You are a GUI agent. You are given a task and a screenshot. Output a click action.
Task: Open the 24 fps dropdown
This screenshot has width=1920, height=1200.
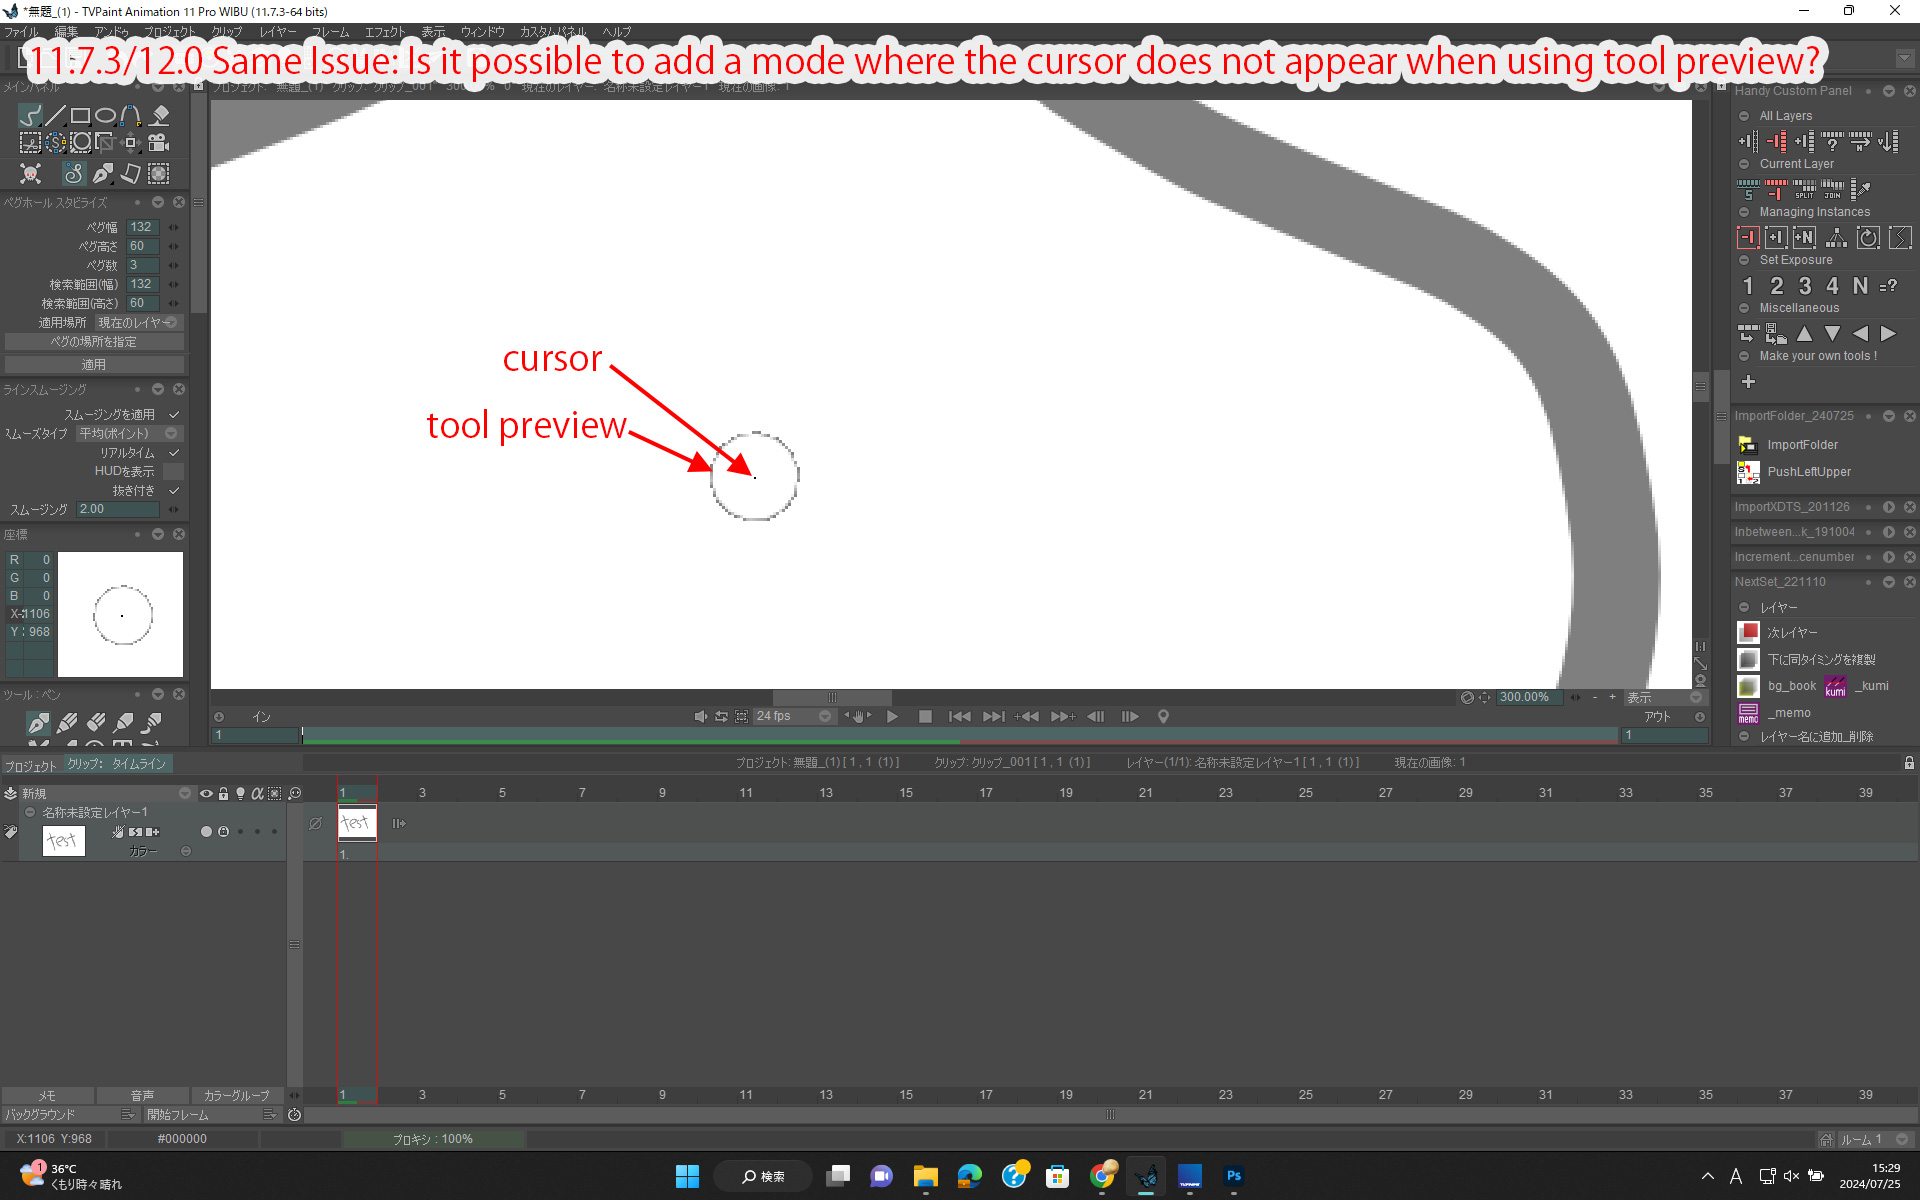pyautogui.click(x=793, y=716)
